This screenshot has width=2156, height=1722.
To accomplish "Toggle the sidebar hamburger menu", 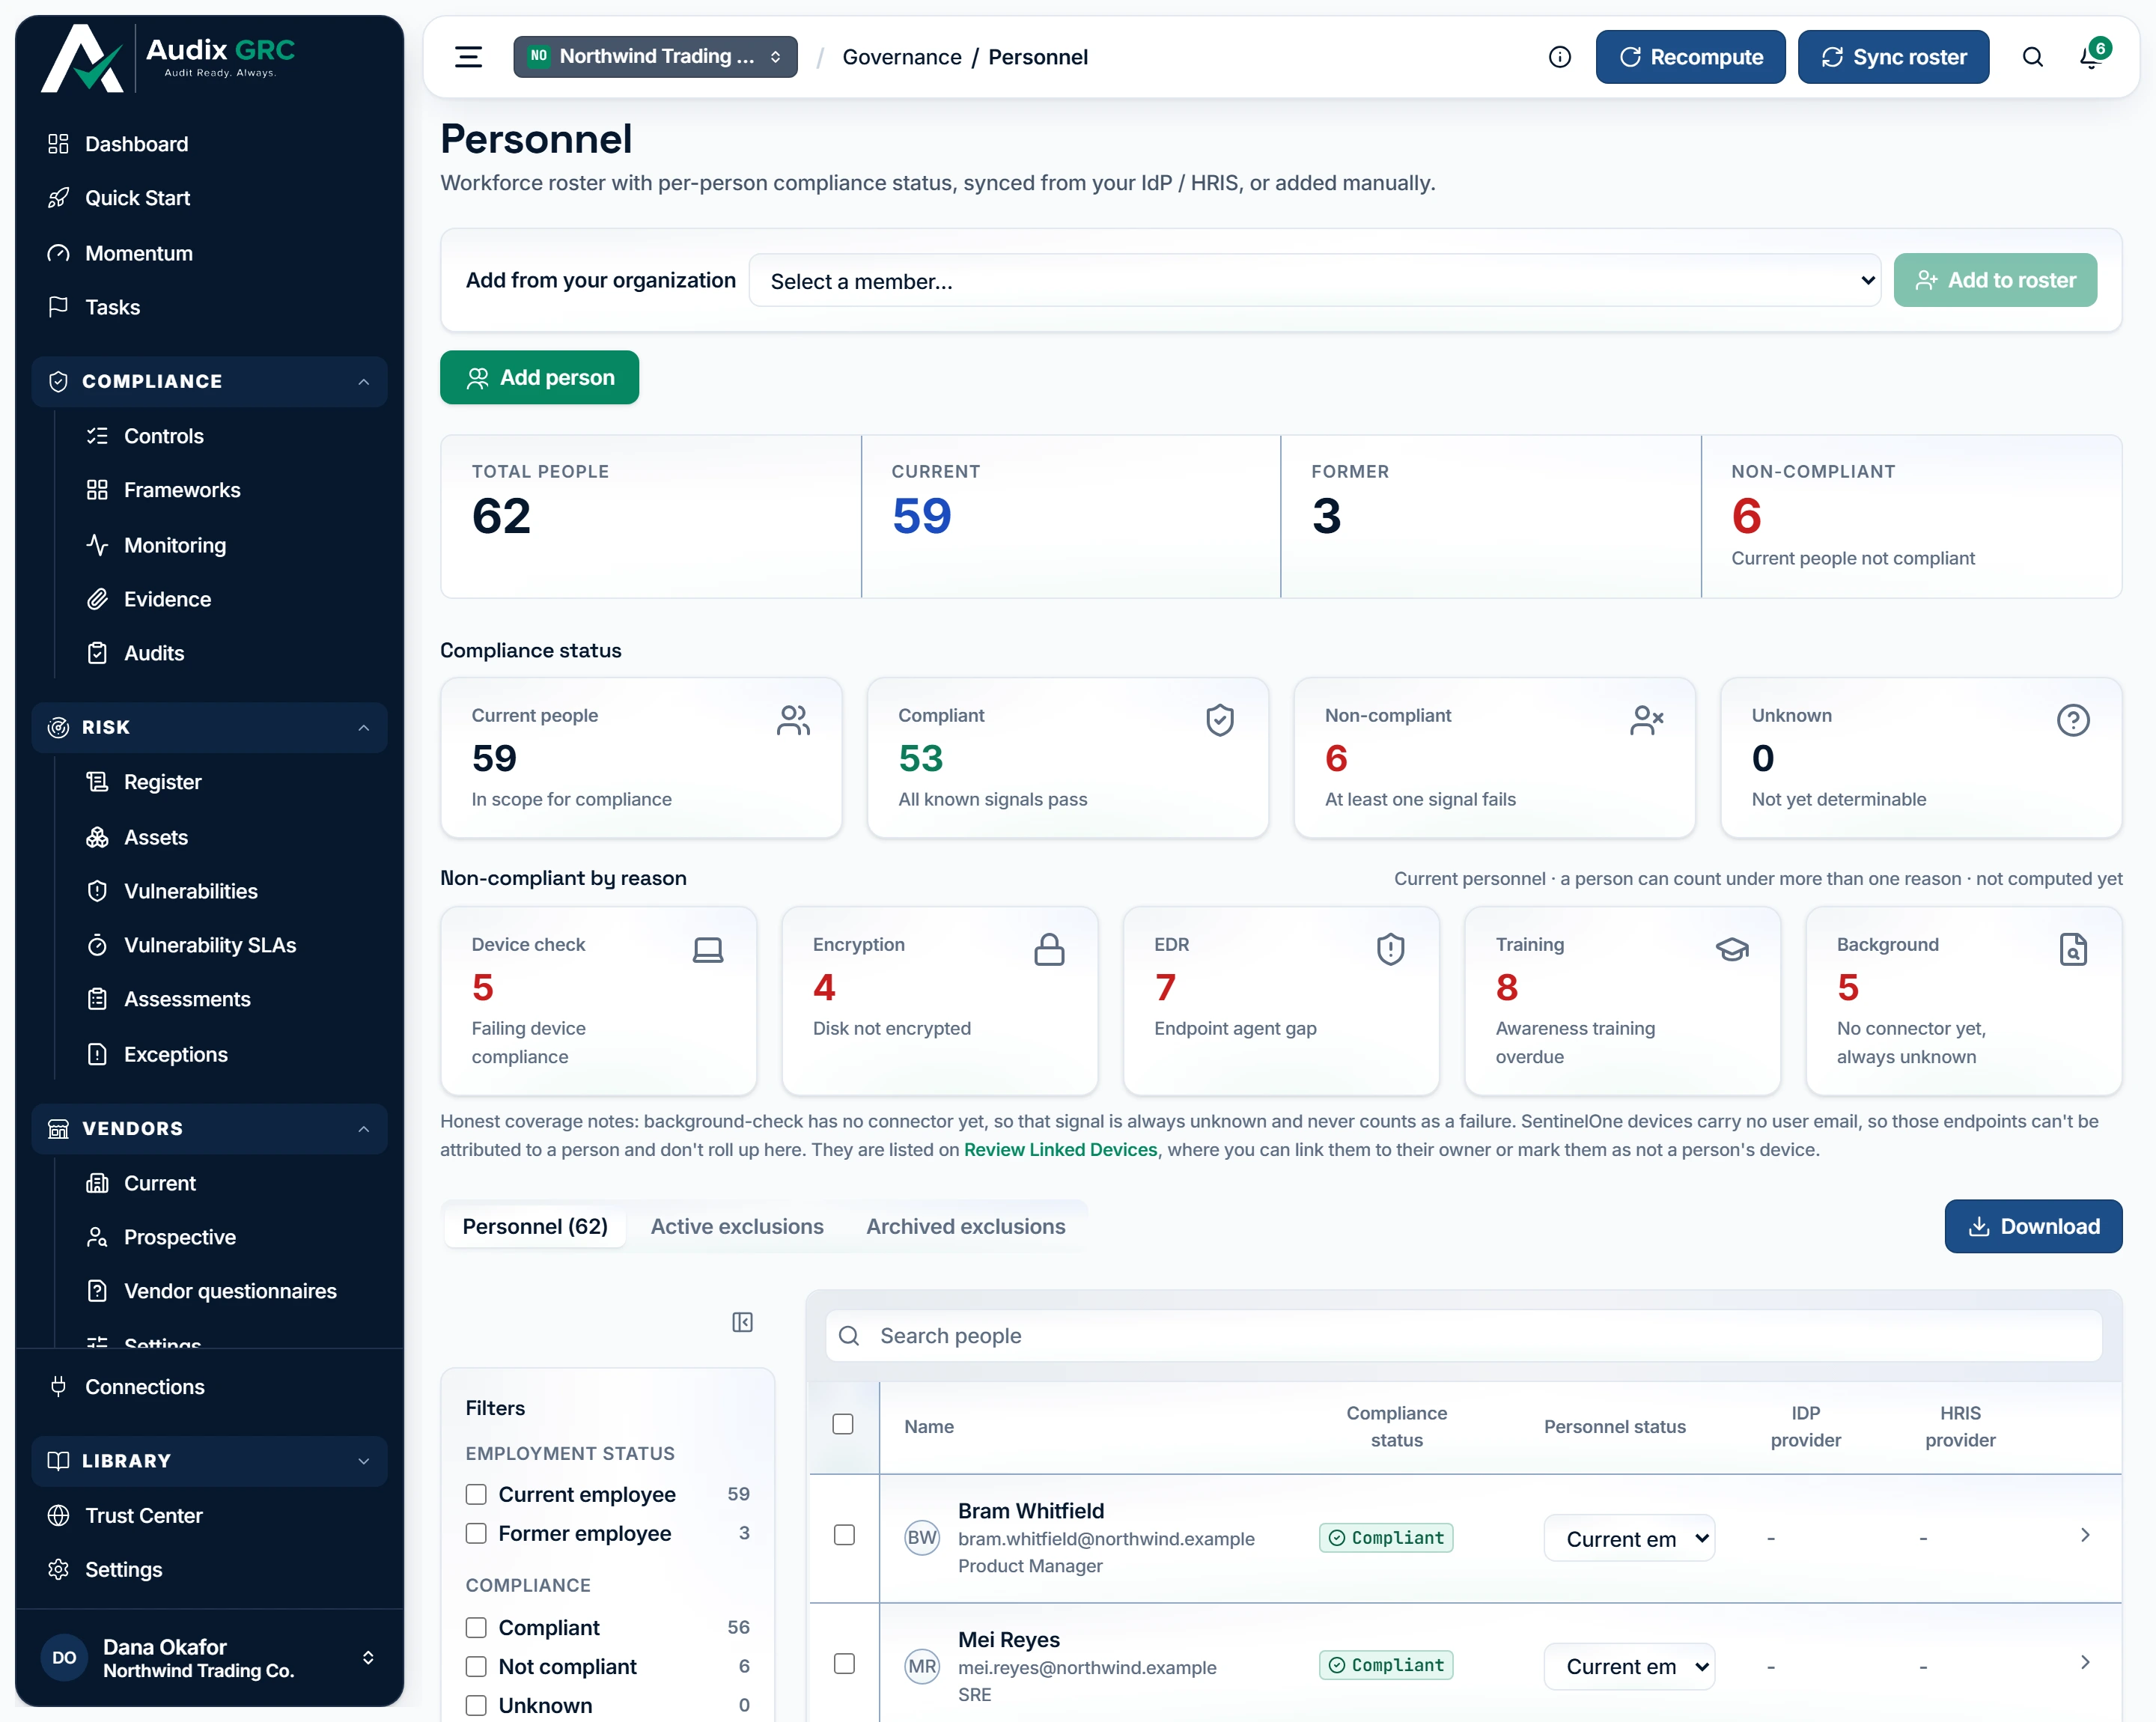I will coord(468,57).
